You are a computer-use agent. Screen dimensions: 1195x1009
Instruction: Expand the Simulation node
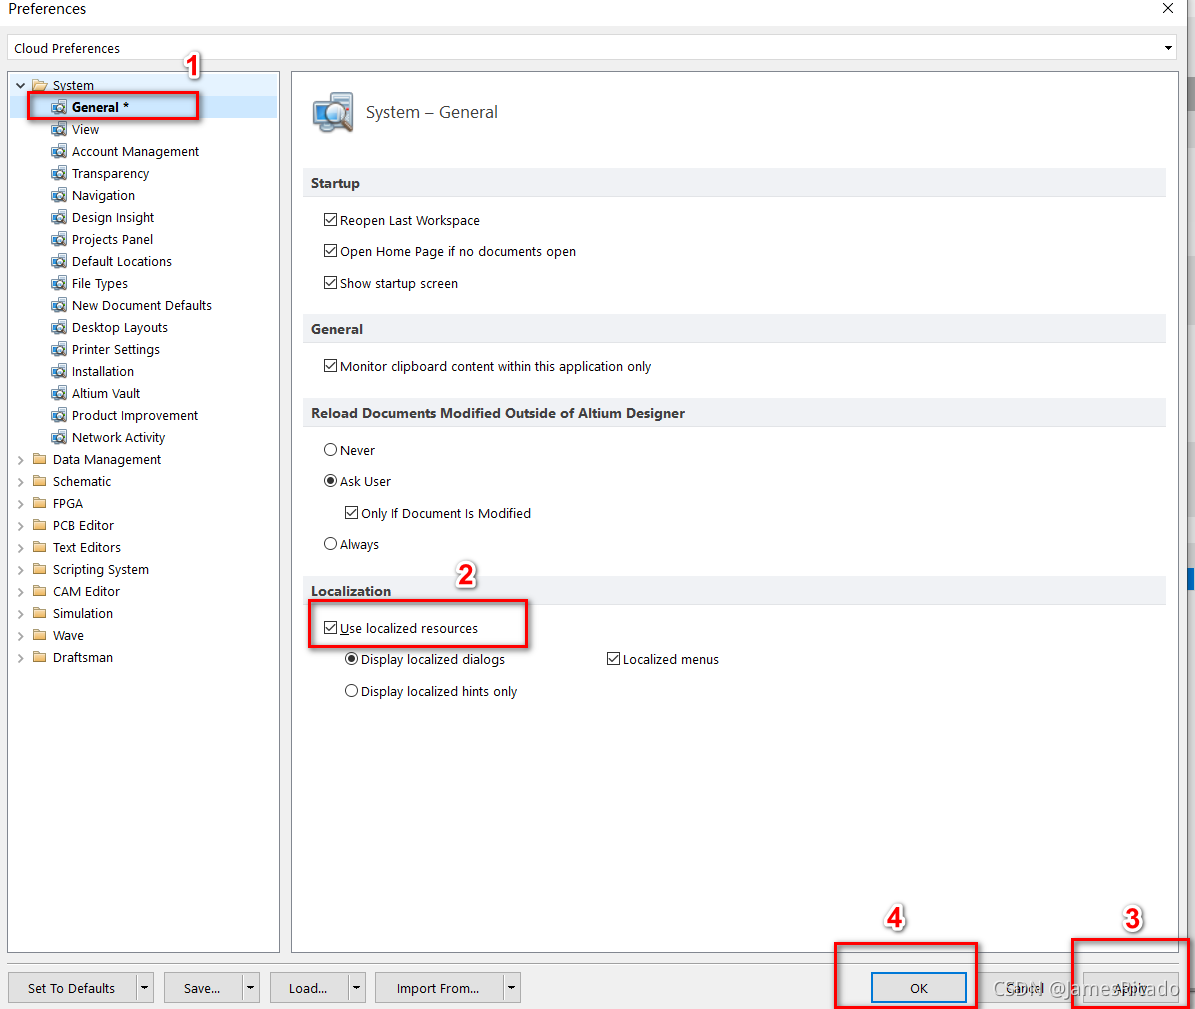click(21, 613)
